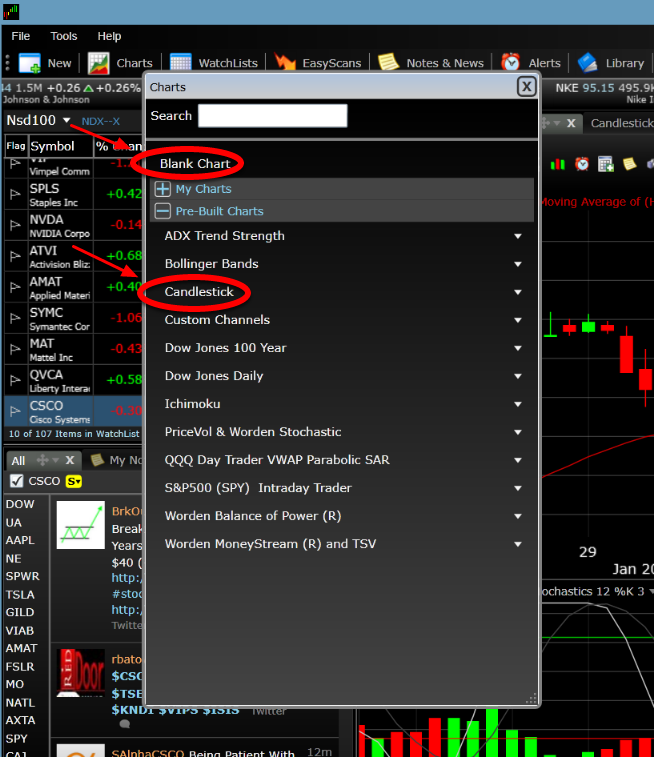Click the calculator-plus icon above the chart
654x757 pixels.
pyautogui.click(x=605, y=164)
